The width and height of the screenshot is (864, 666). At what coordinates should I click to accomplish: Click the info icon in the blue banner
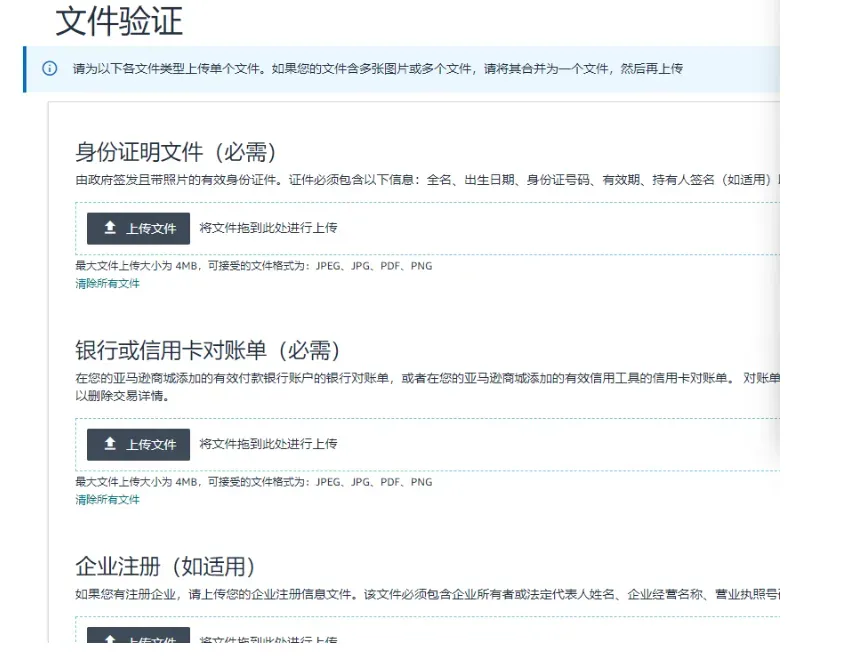(50, 68)
